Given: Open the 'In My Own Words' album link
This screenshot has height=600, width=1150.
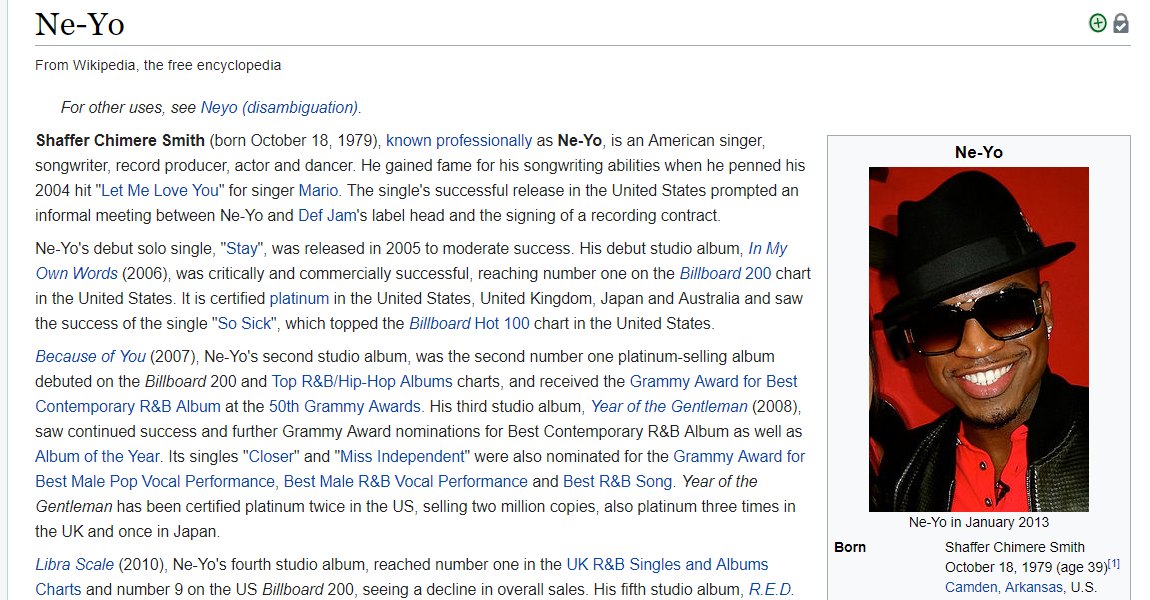Looking at the screenshot, I should [767, 248].
